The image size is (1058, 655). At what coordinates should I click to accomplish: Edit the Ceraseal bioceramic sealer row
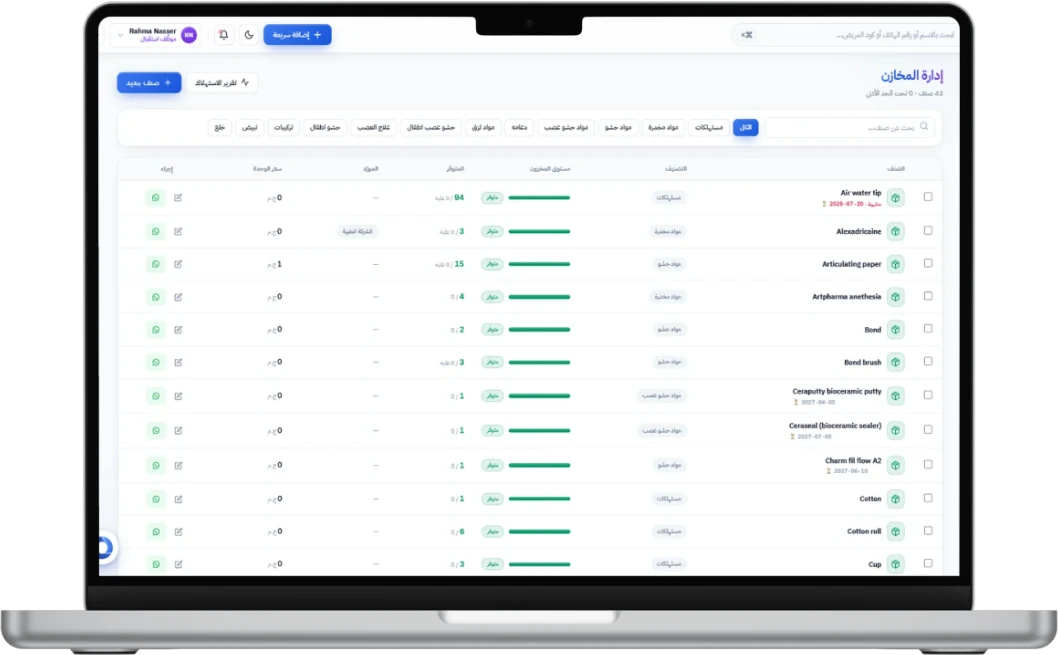coord(178,430)
